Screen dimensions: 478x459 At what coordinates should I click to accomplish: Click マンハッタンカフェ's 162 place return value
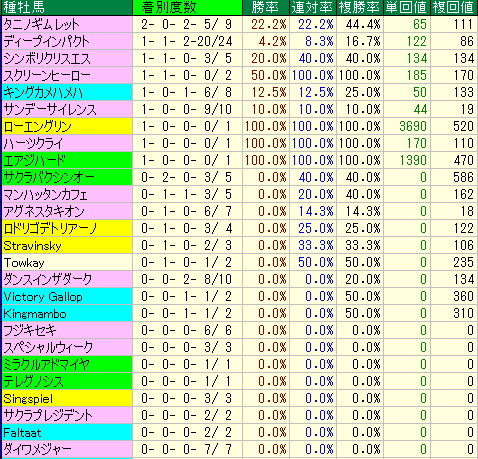463,194
